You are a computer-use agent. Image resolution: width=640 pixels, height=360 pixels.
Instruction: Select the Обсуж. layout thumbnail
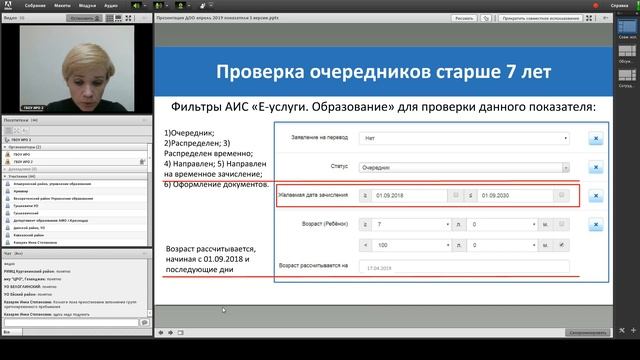click(627, 51)
